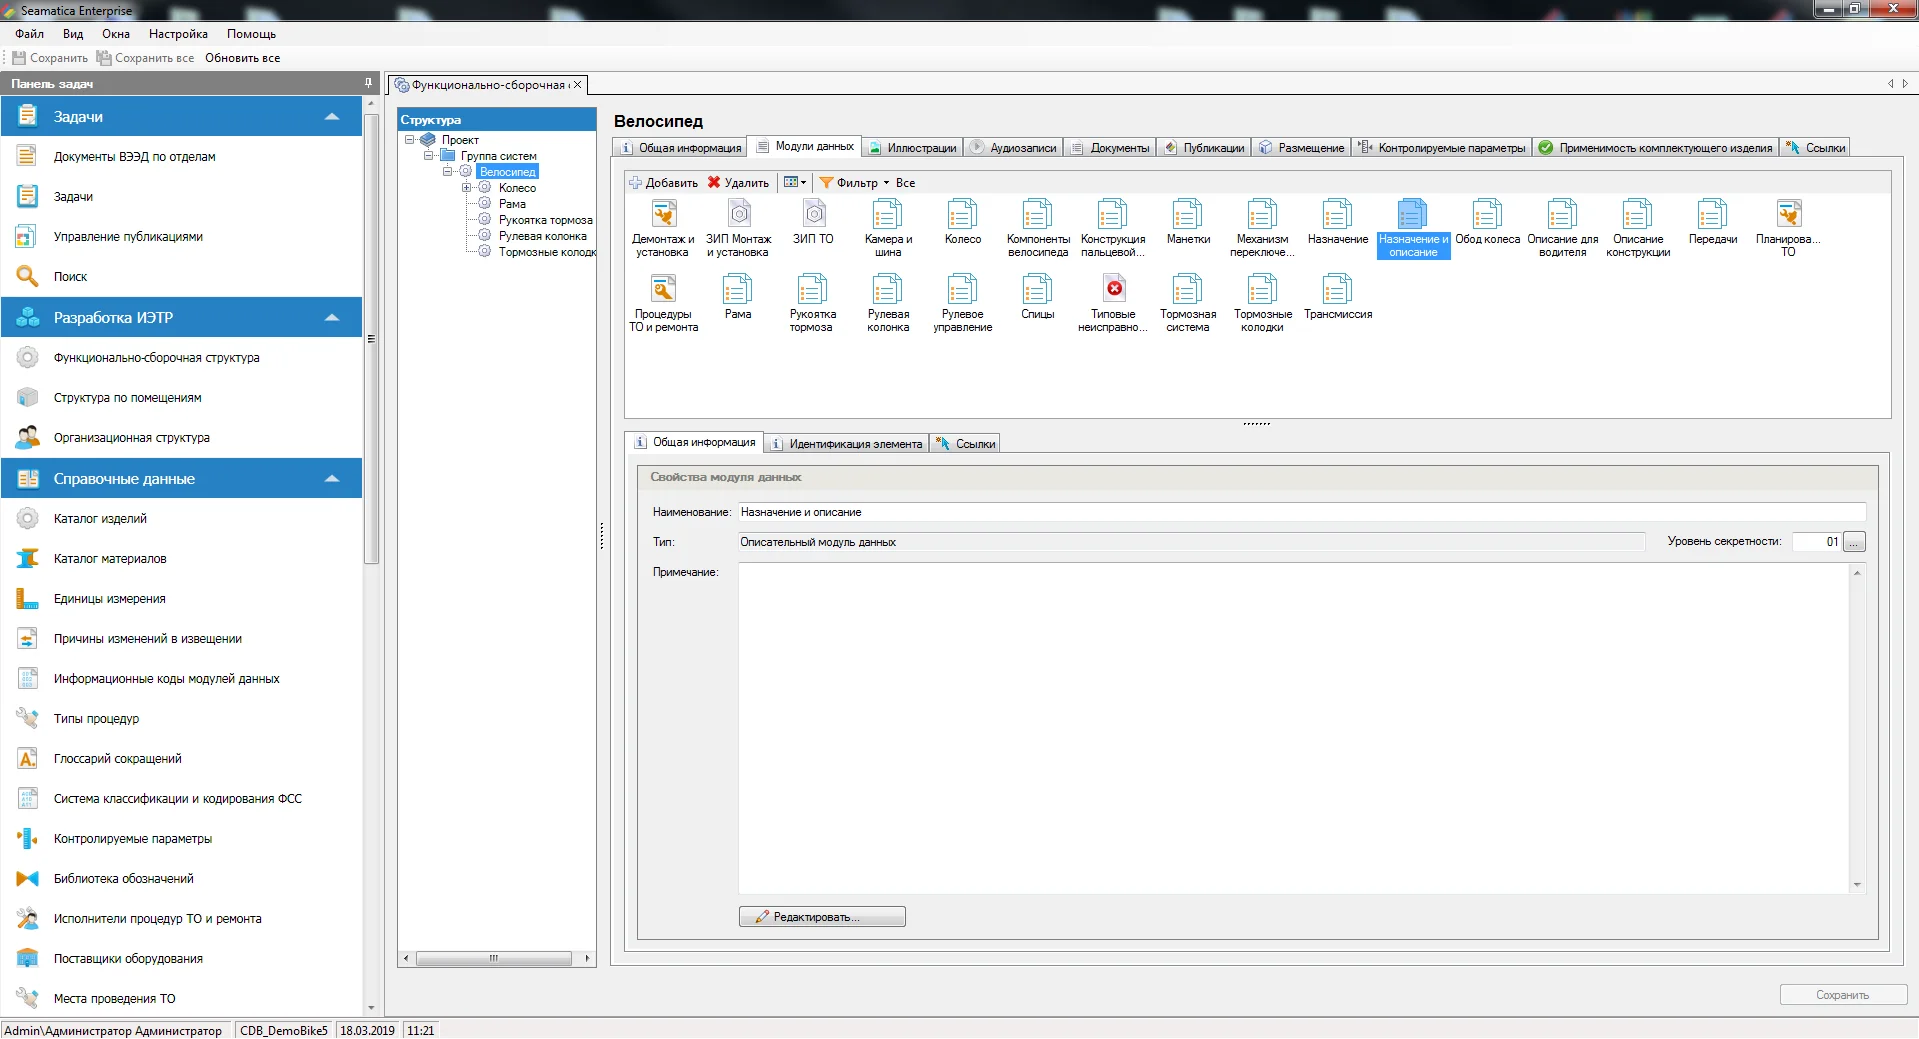
Task: Select the Механизм переключе... module
Action: click(1262, 229)
